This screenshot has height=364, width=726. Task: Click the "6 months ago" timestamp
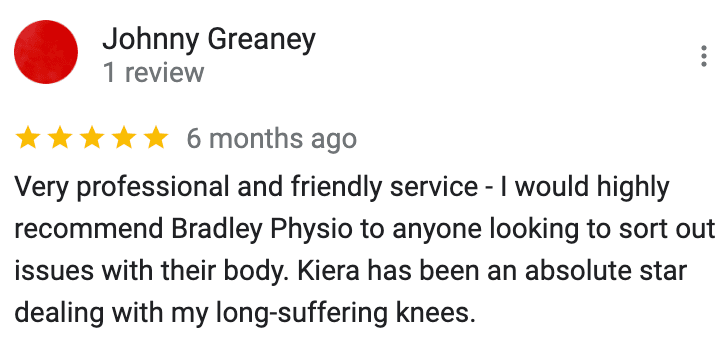272,139
